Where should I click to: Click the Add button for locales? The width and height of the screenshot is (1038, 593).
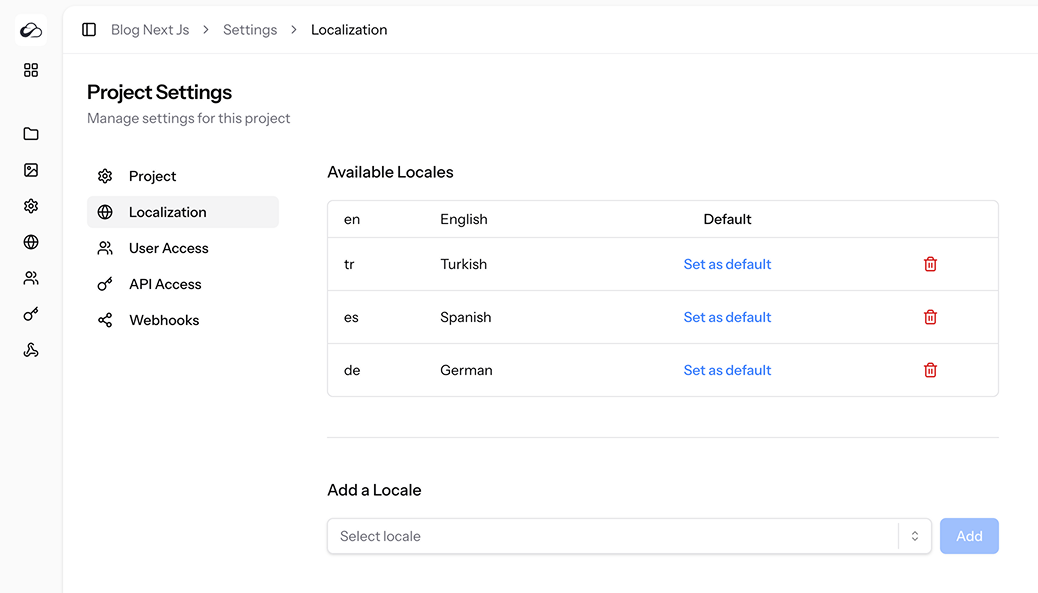pyautogui.click(x=968, y=536)
